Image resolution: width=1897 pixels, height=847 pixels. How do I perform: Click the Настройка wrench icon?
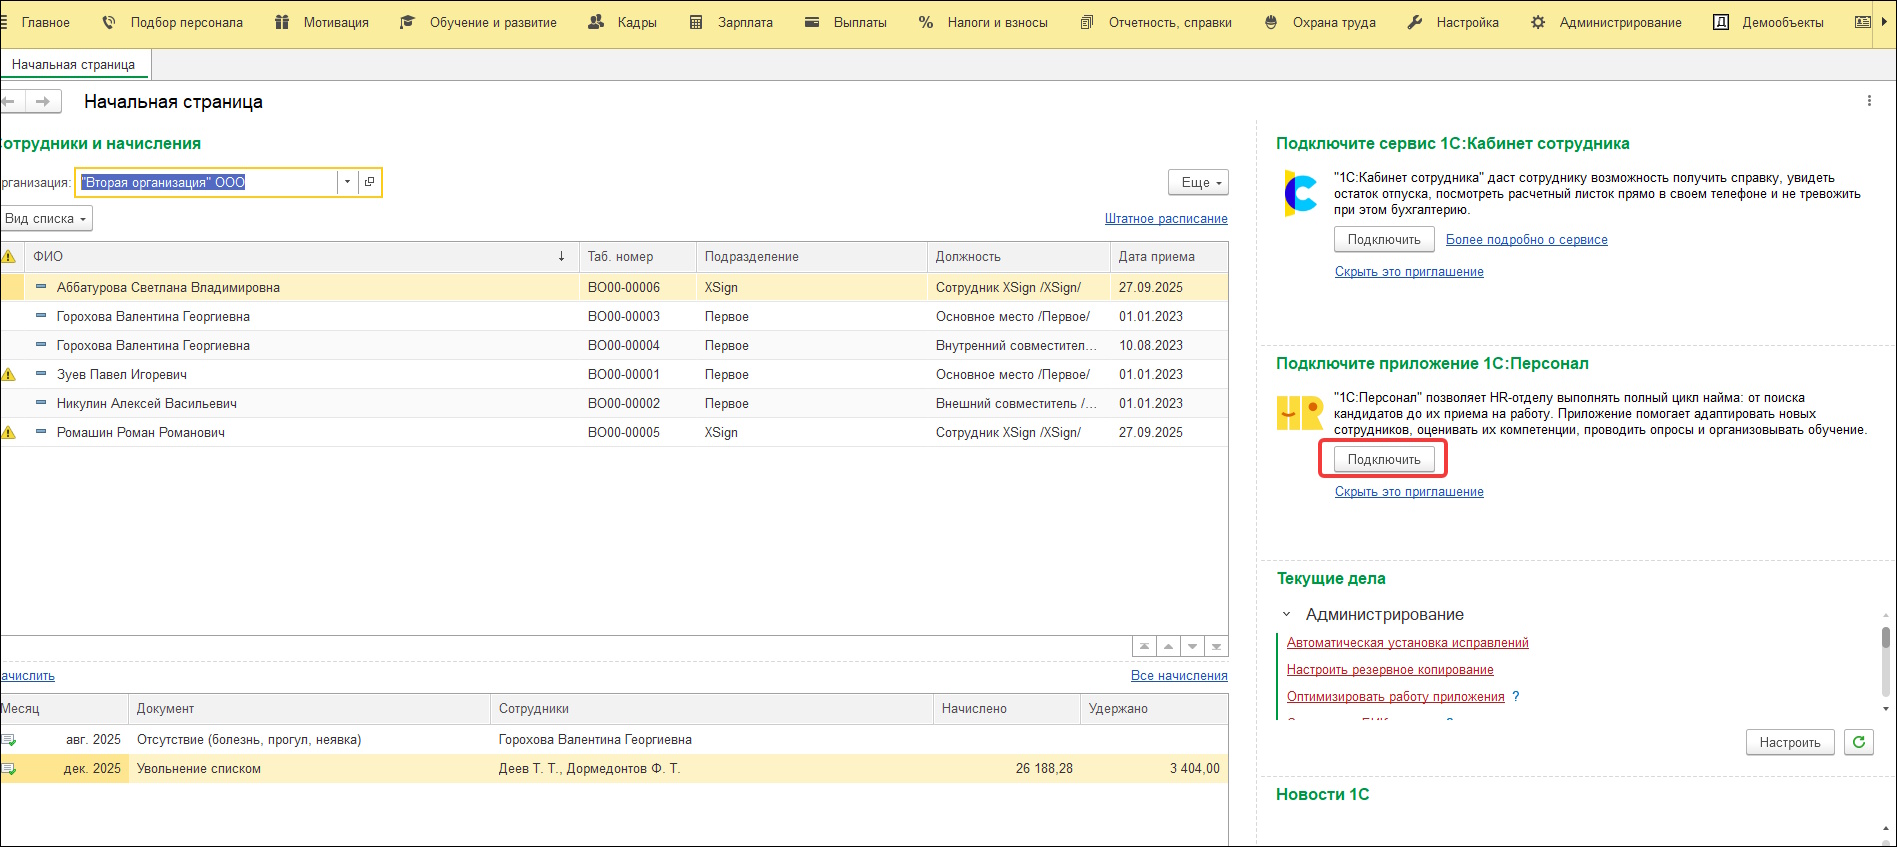point(1415,22)
